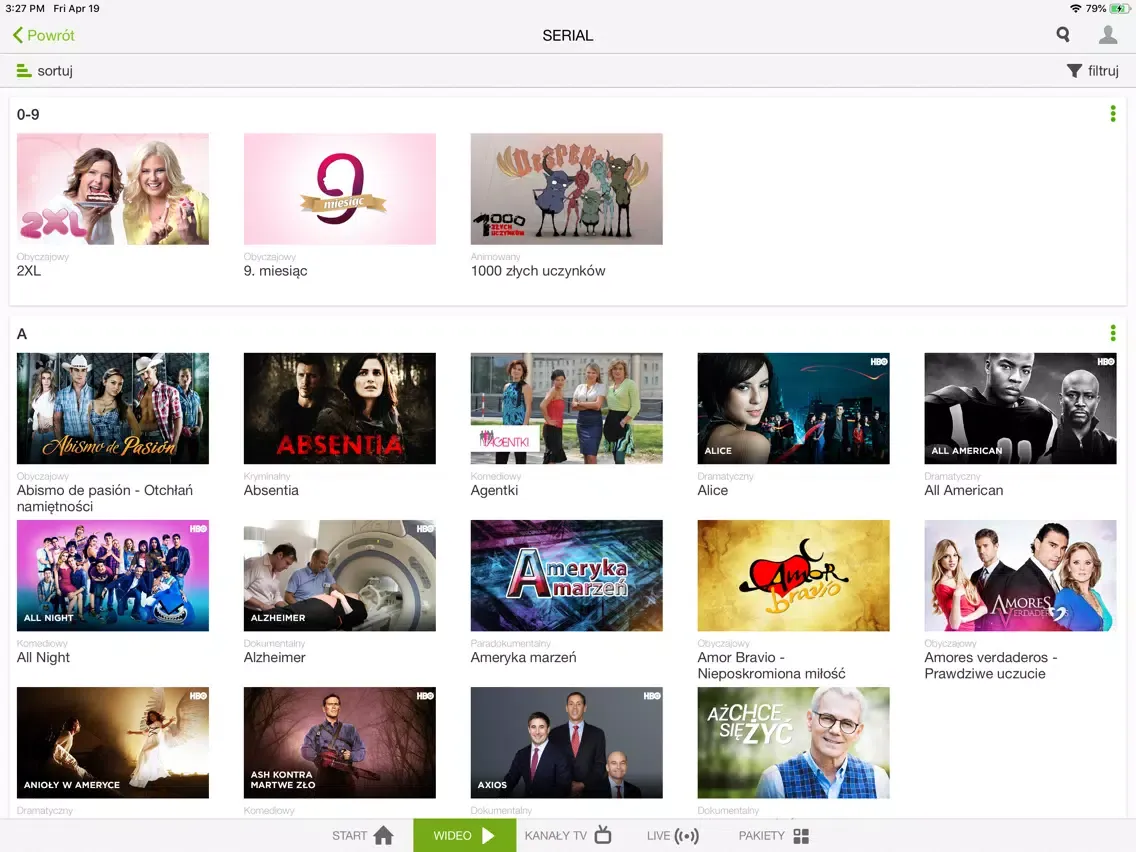Screen dimensions: 1136x852
Task: Open the Ameryka marzeń thumbnail
Action: coord(567,575)
